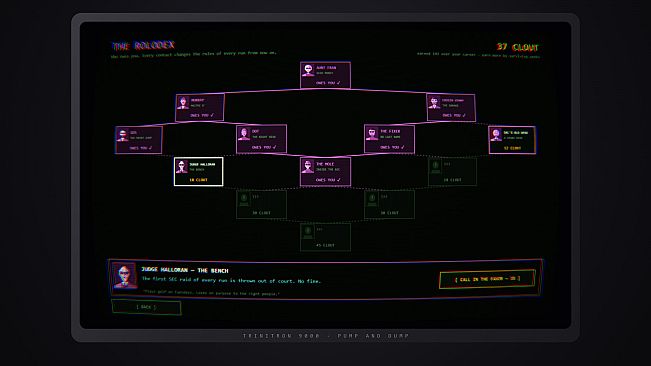Click large Judge Halloran portrait in detail panel
Image resolution: width=651 pixels, height=366 pixels.
[124, 276]
